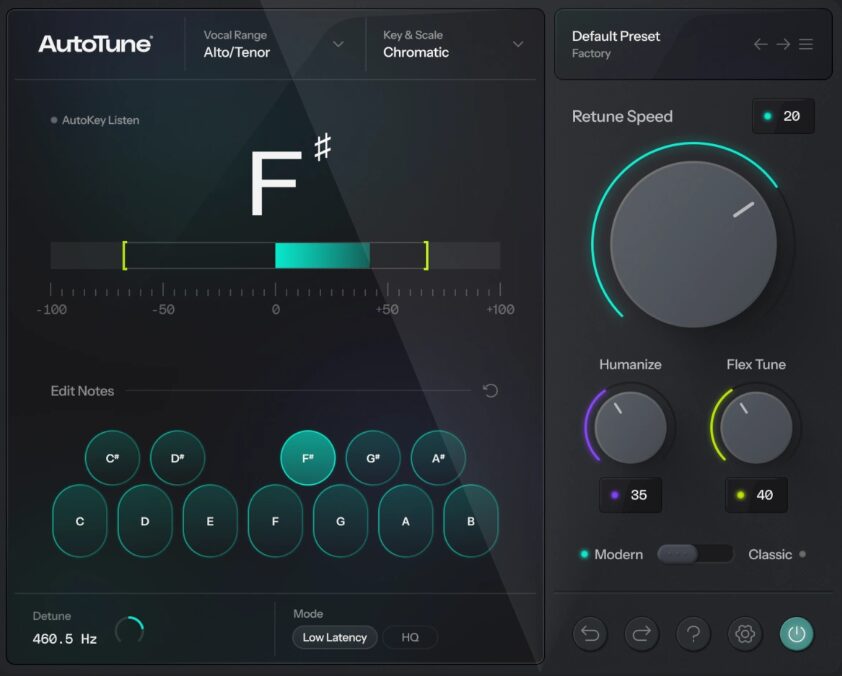Switch to HQ mode
The height and width of the screenshot is (676, 842).
pos(410,637)
